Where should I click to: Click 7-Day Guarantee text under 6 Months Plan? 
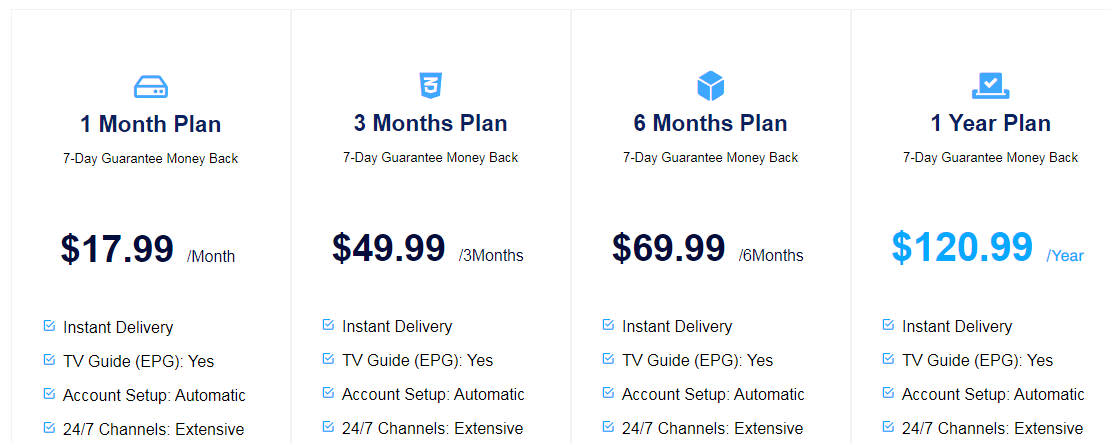[x=710, y=157]
